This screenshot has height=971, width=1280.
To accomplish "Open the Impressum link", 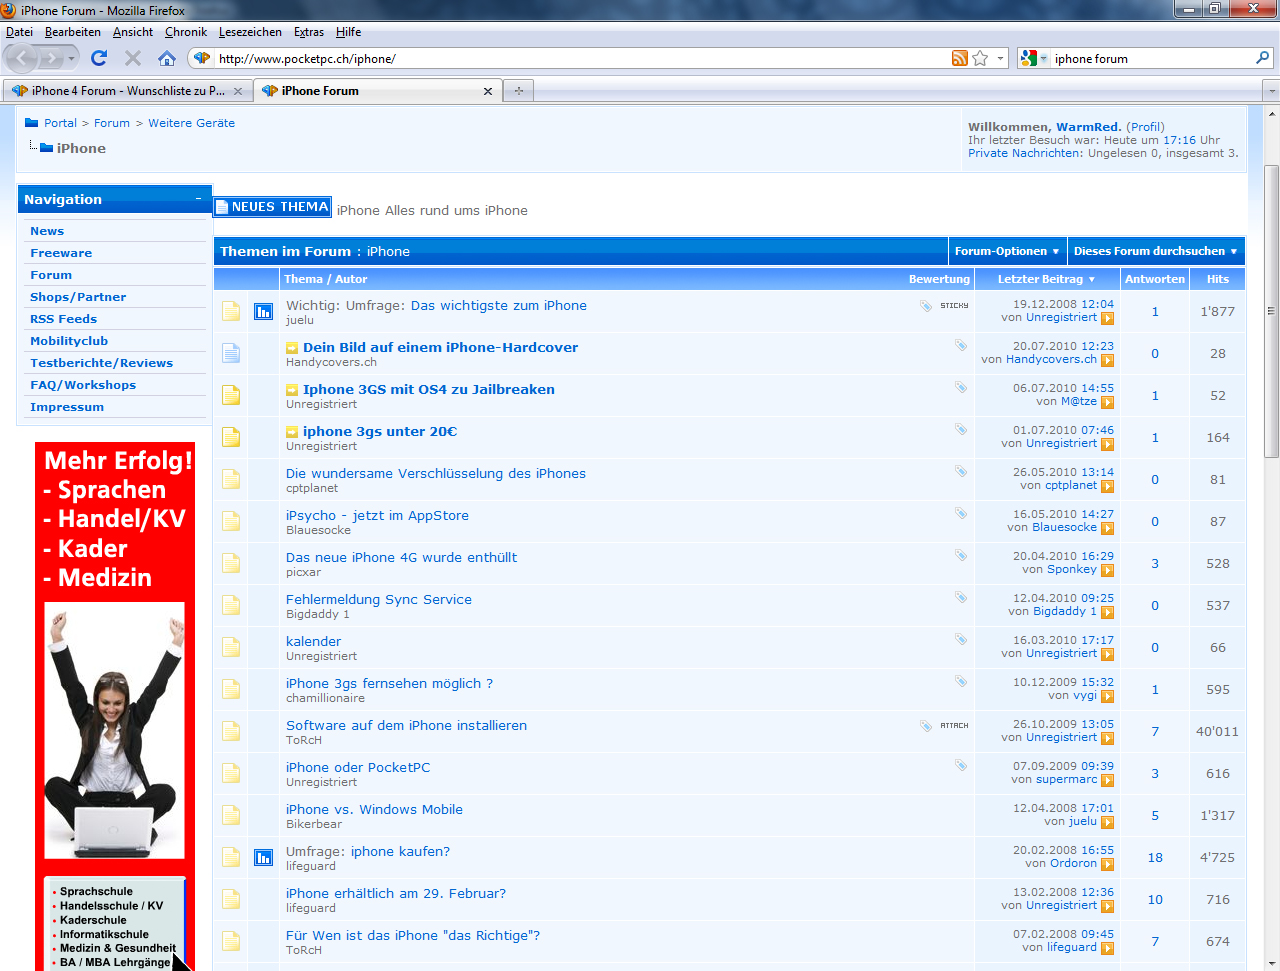I will tap(67, 407).
